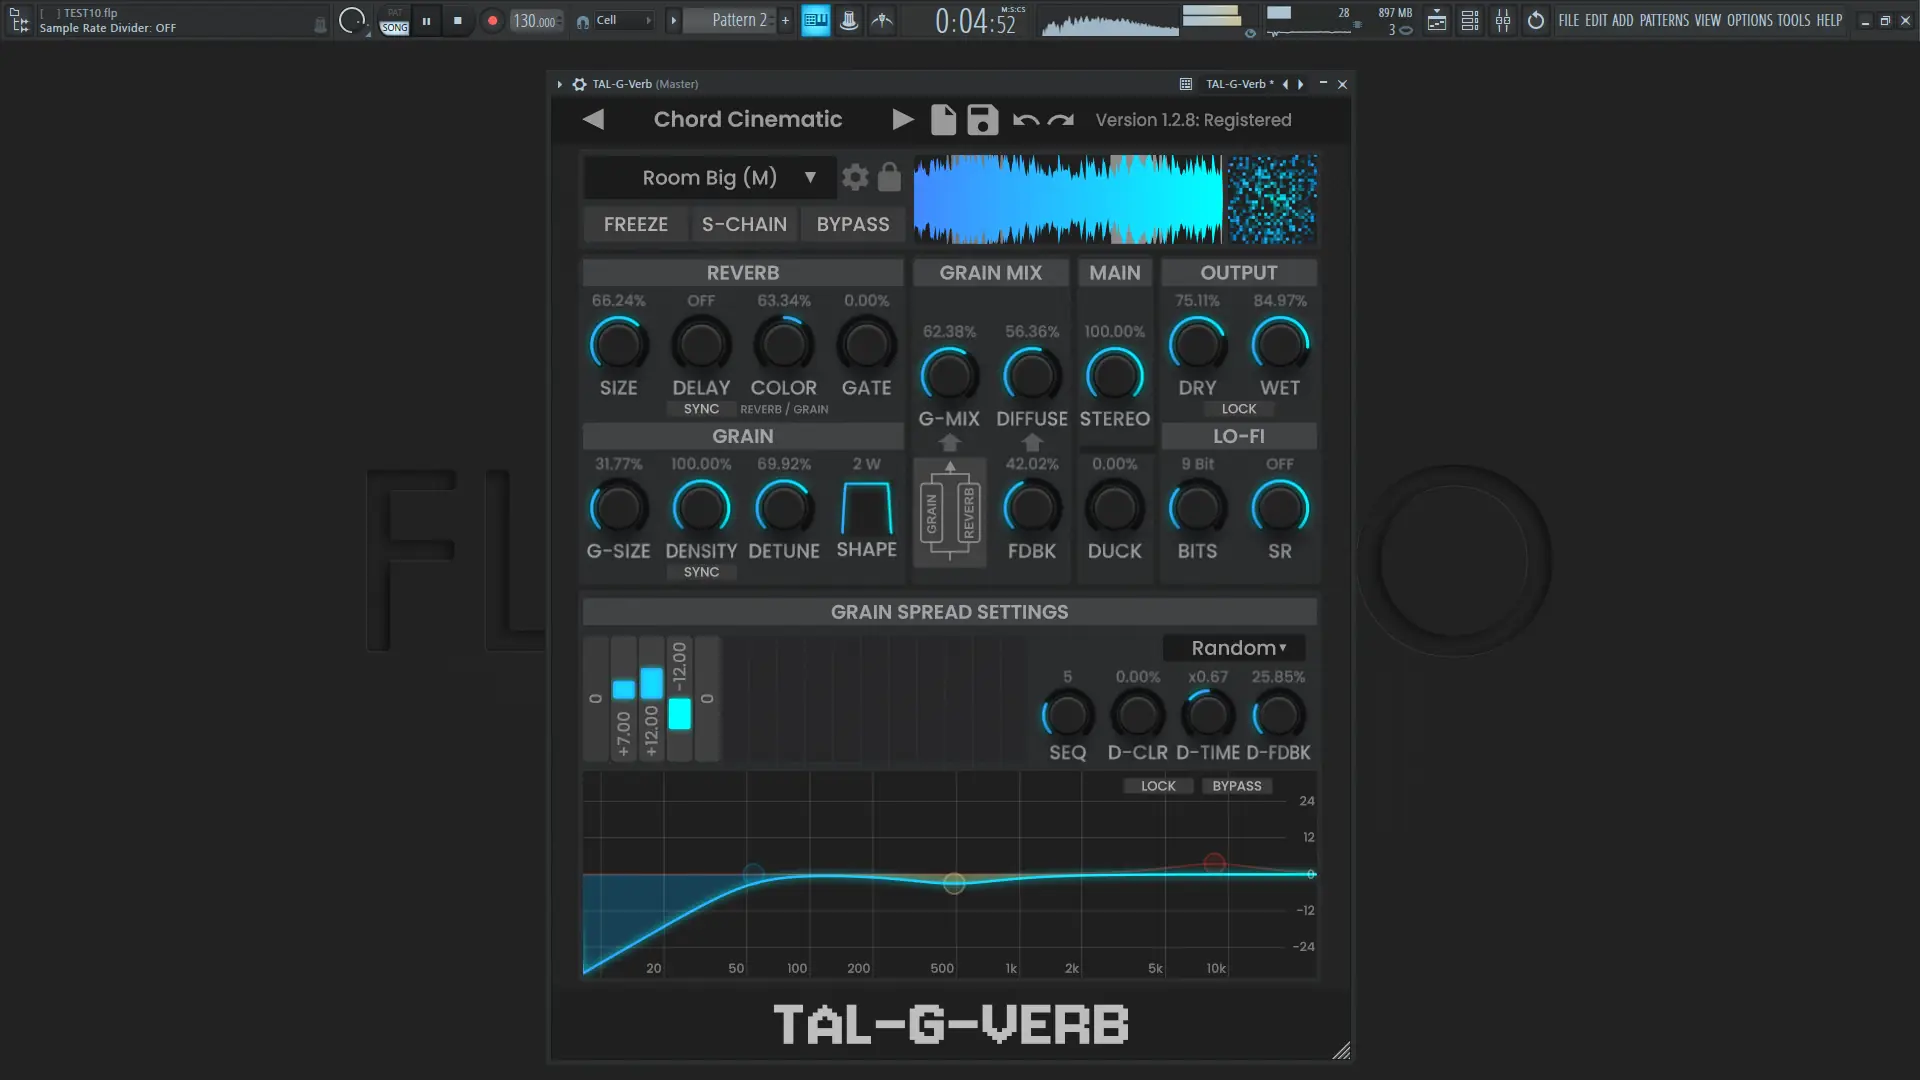Open the PATTERNS menu
The width and height of the screenshot is (1920, 1080).
click(1663, 20)
